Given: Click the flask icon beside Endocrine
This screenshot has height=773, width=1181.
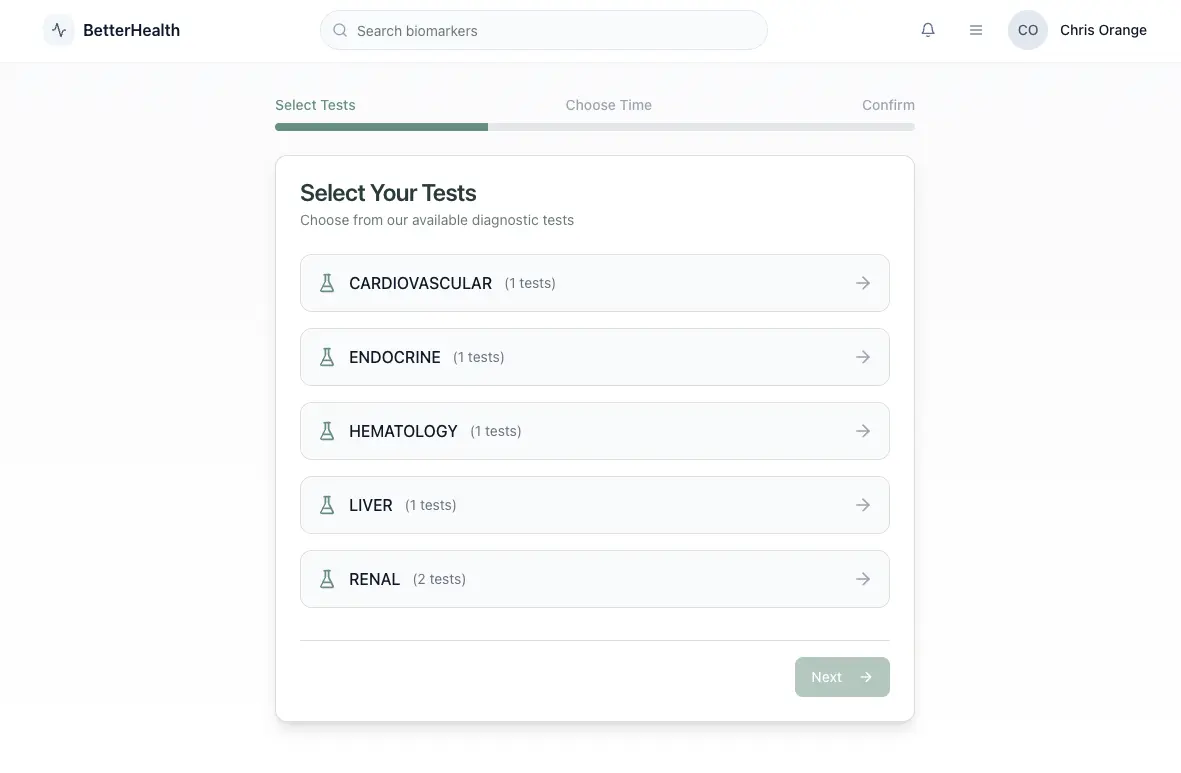Looking at the screenshot, I should 327,357.
